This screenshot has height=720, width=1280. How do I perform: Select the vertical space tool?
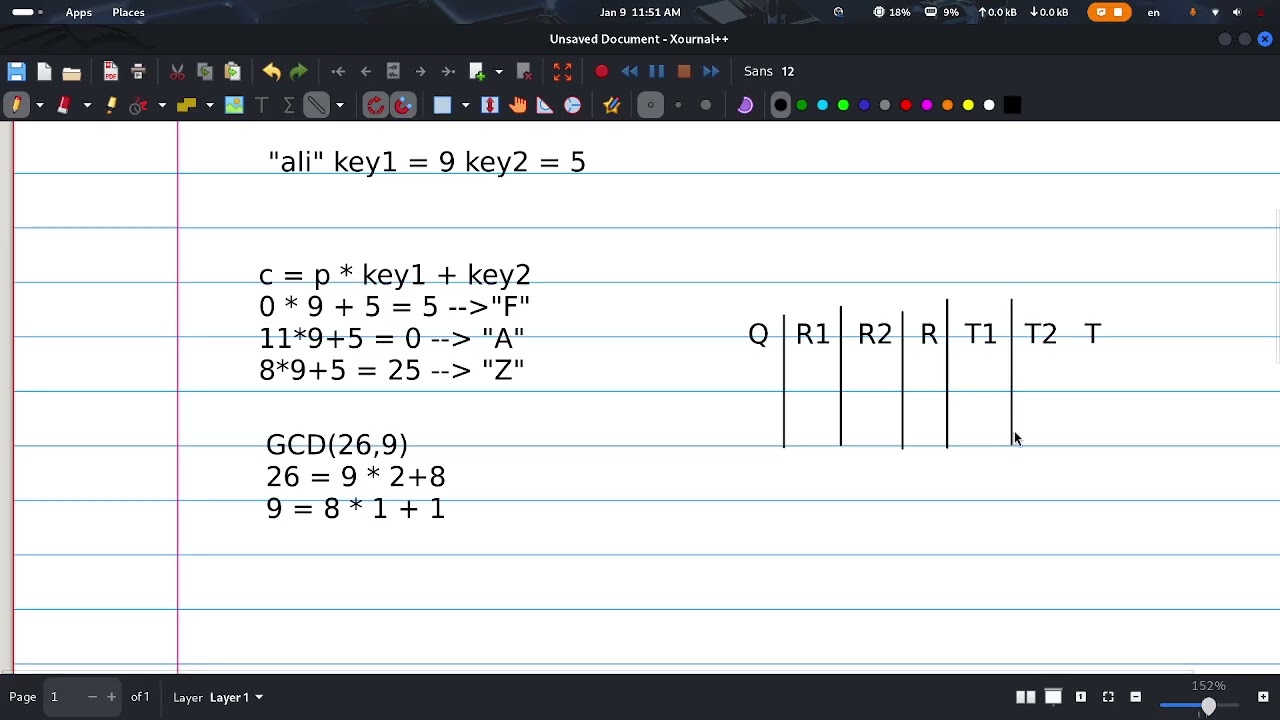point(490,105)
